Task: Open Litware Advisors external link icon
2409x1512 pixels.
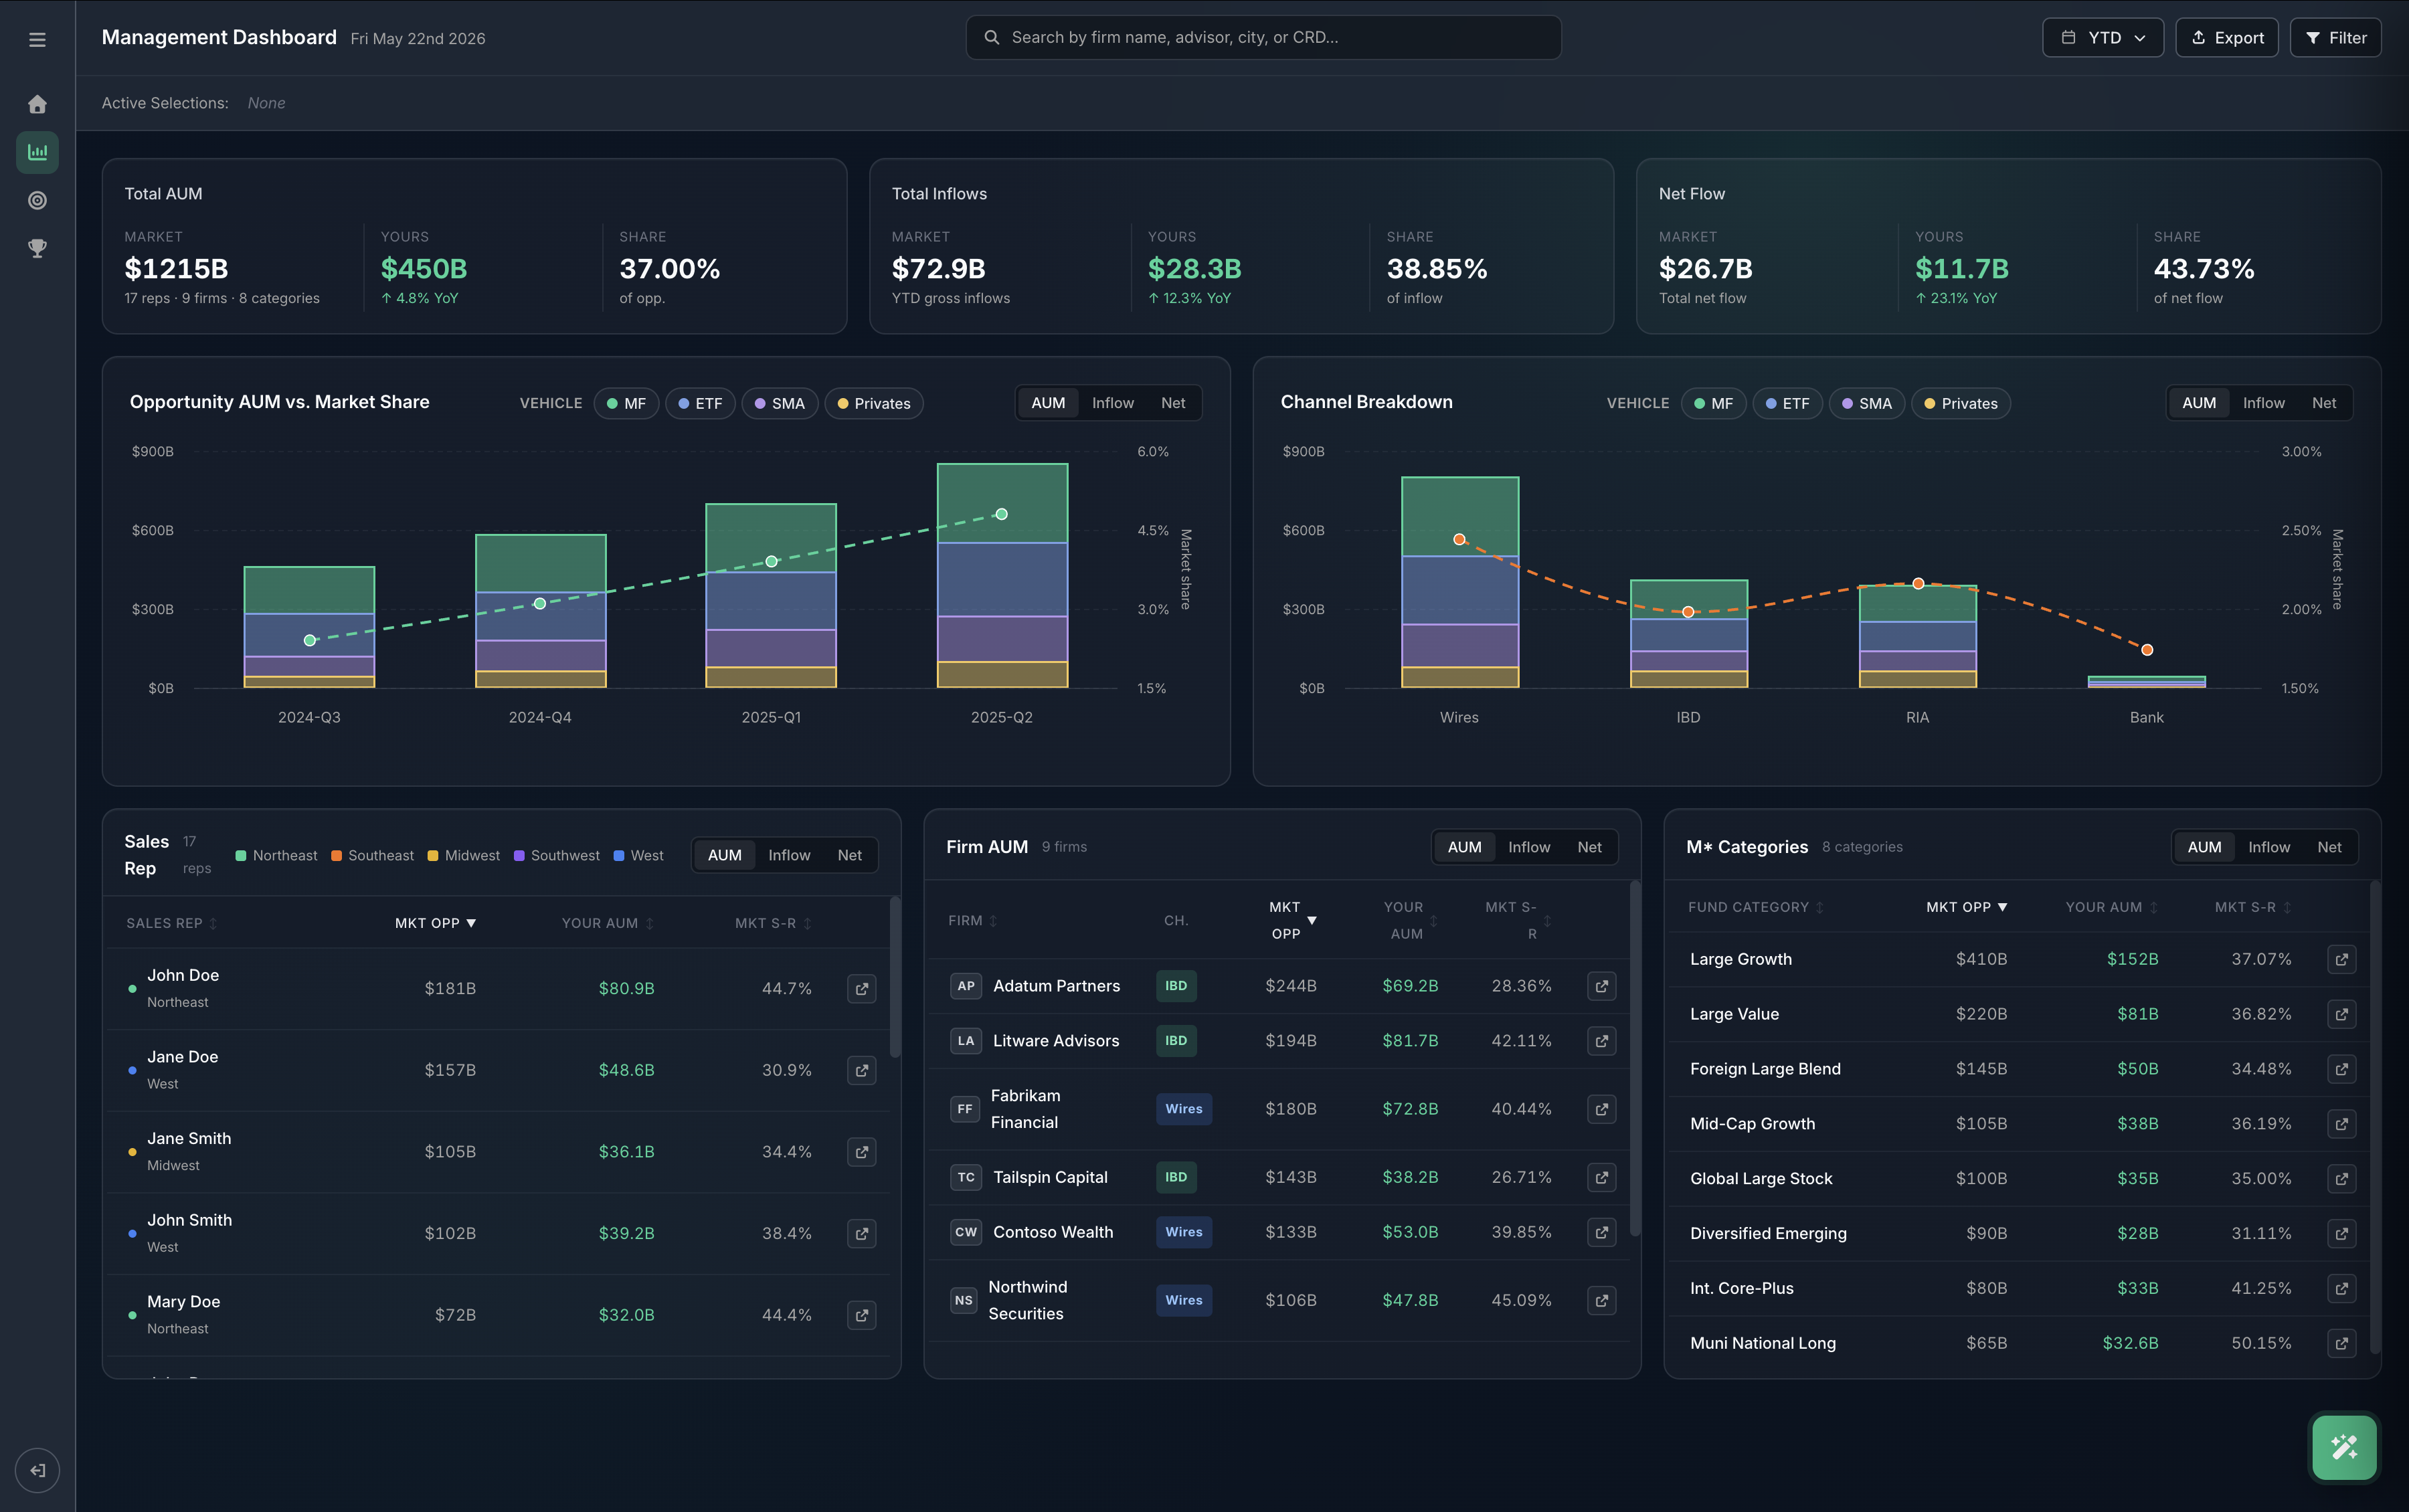Action: pyautogui.click(x=1601, y=1041)
